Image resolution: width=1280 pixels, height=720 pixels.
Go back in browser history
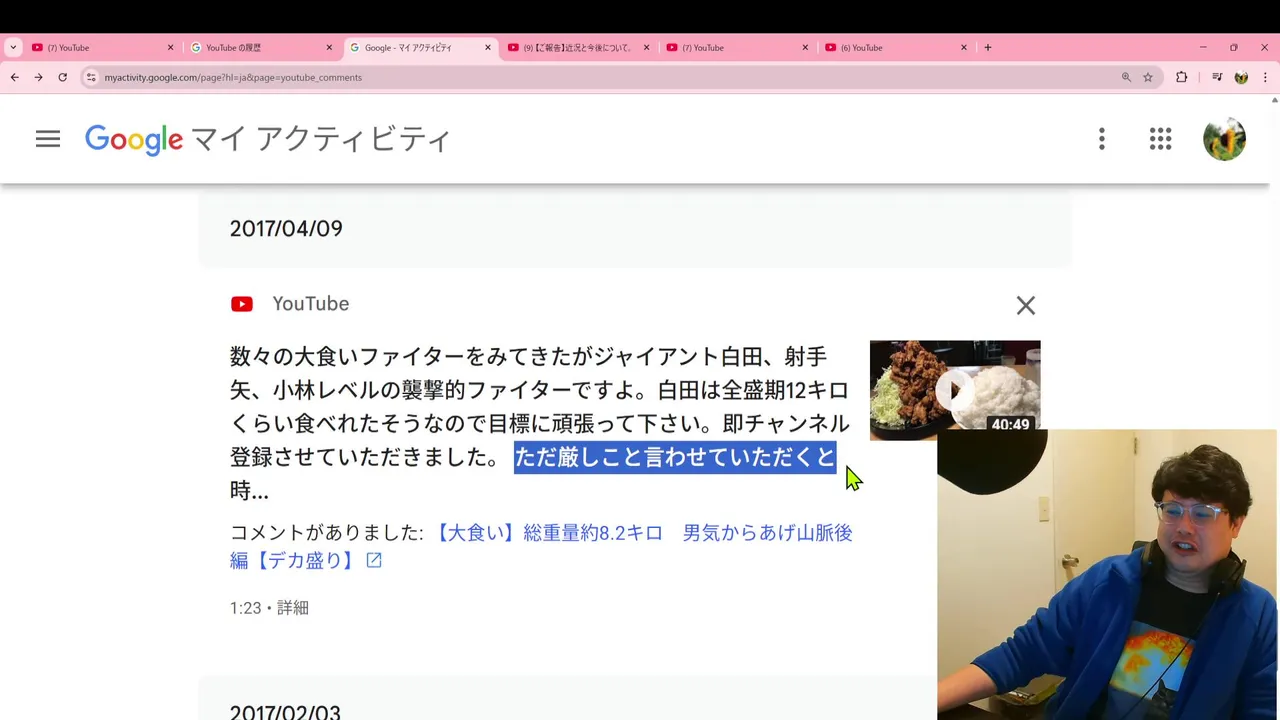(x=14, y=77)
